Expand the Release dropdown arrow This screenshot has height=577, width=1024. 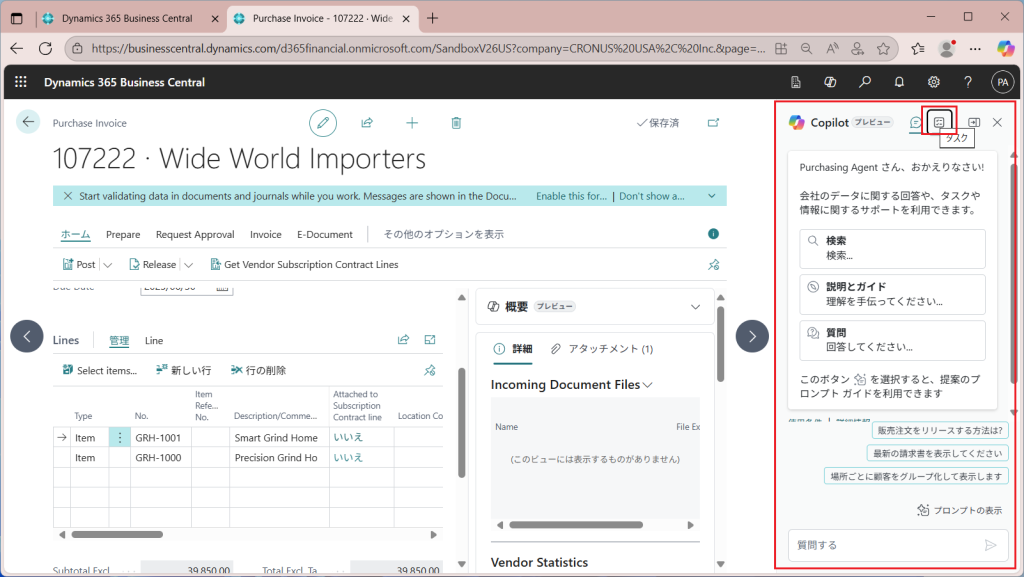click(x=188, y=265)
